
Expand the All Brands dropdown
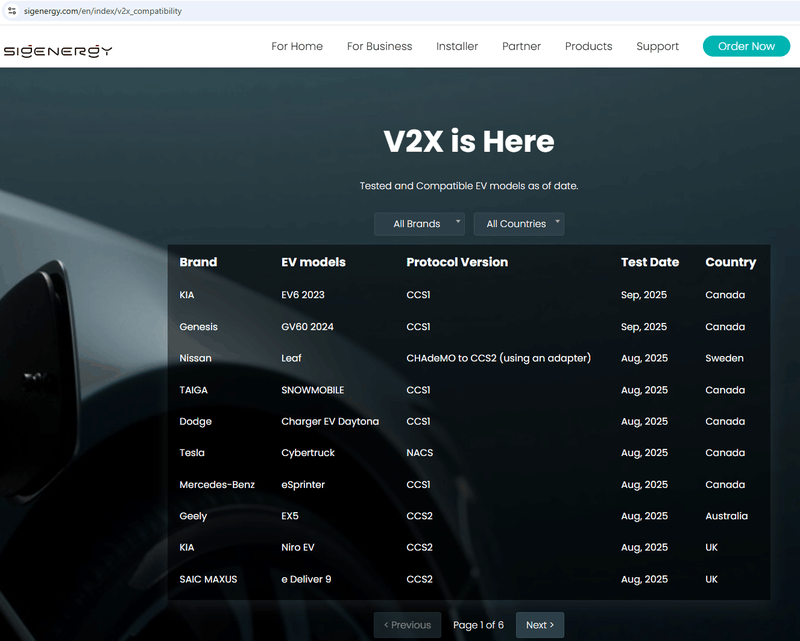[x=419, y=224]
